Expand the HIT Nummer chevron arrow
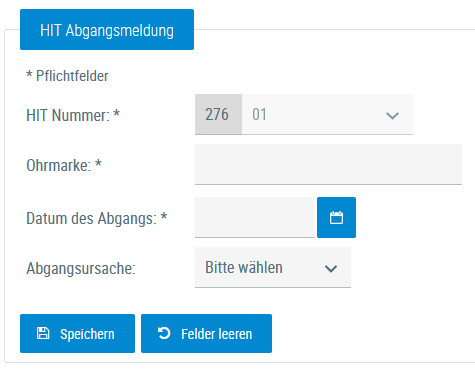This screenshot has width=475, height=371. coord(392,116)
